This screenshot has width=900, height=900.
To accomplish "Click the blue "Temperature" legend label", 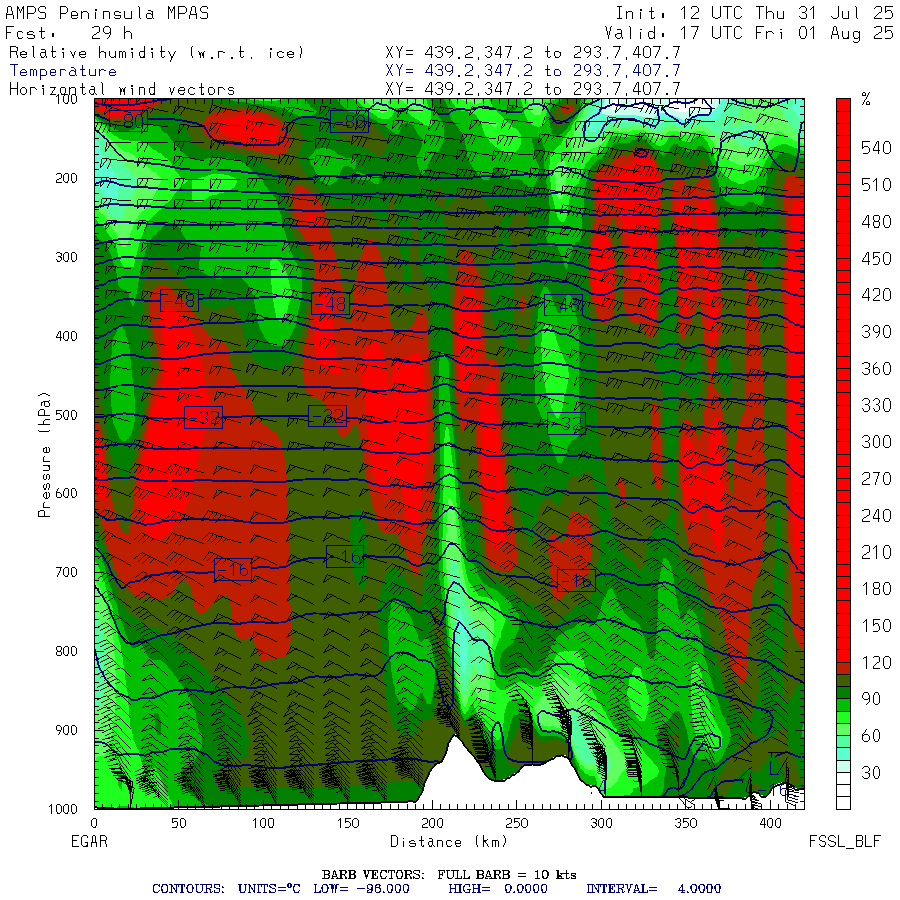I will click(x=63, y=71).
